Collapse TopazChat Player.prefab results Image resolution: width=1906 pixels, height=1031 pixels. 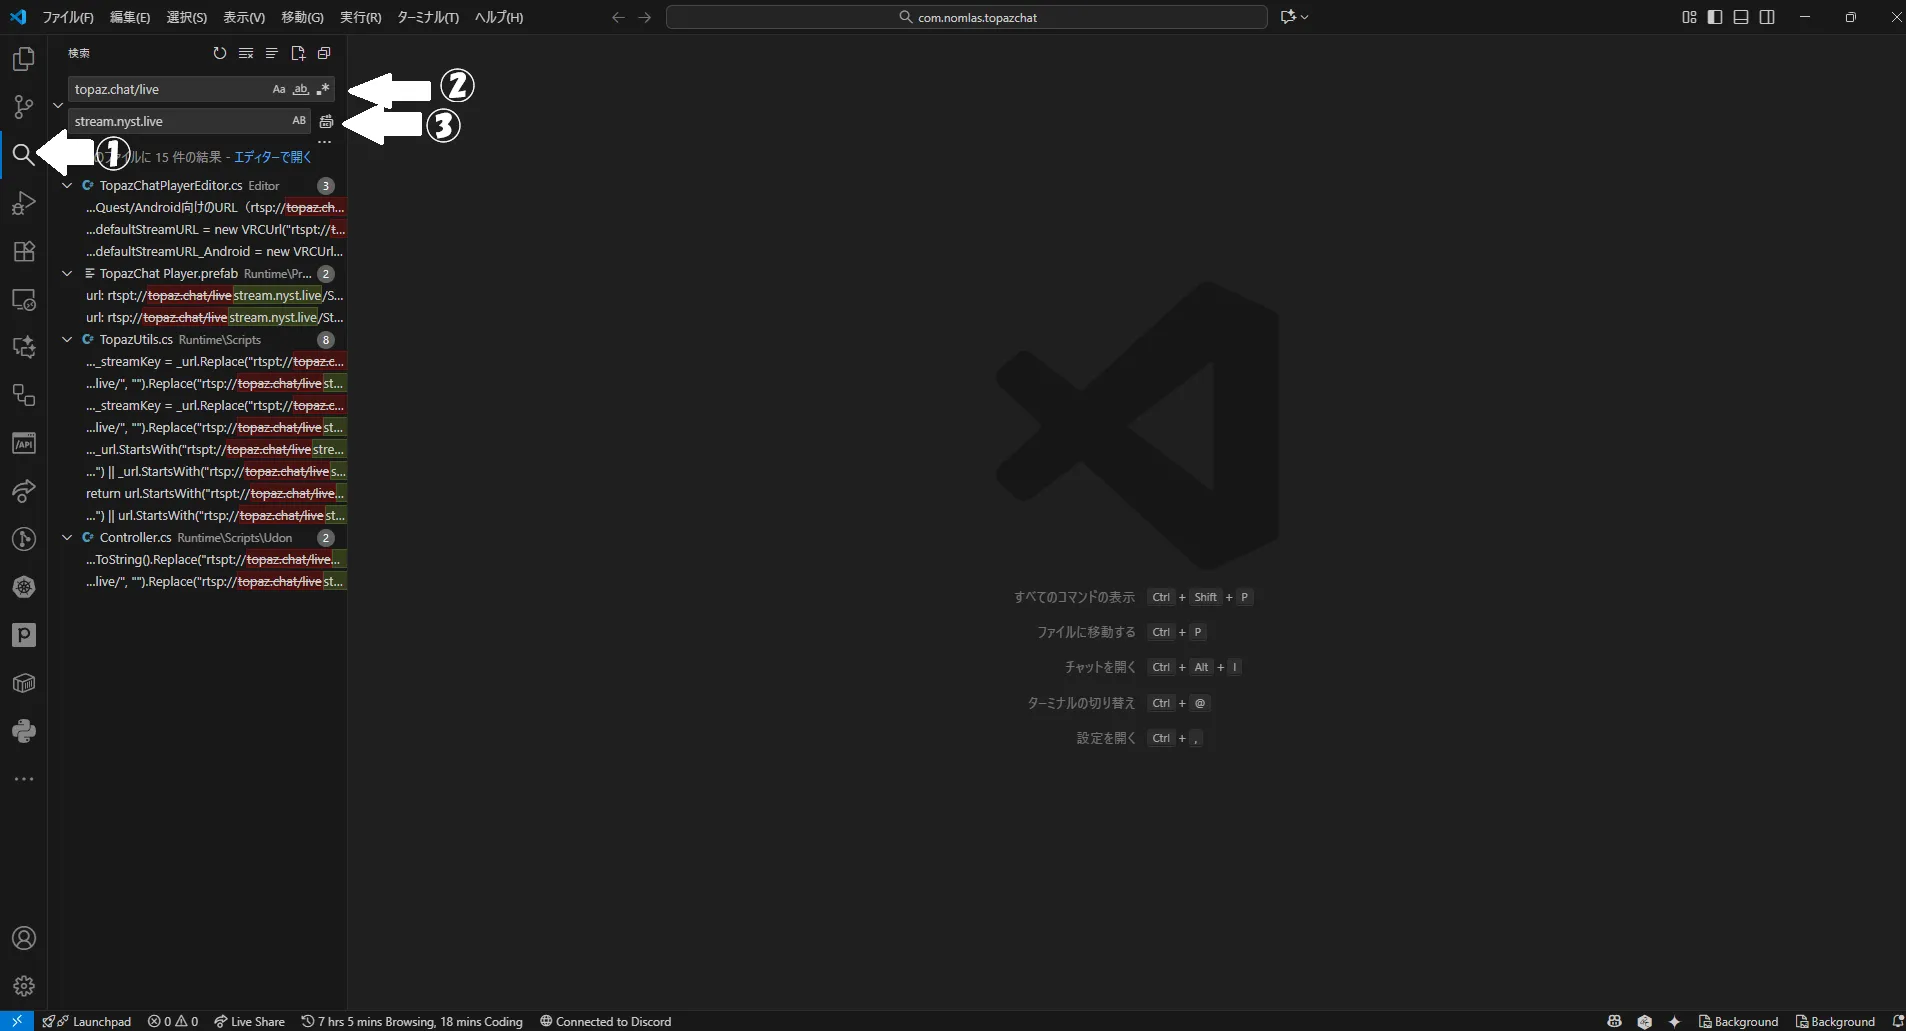tap(67, 274)
